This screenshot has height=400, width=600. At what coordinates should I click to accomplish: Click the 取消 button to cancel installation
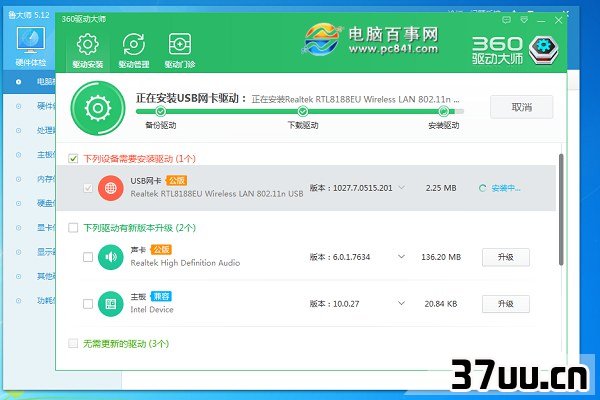click(521, 107)
